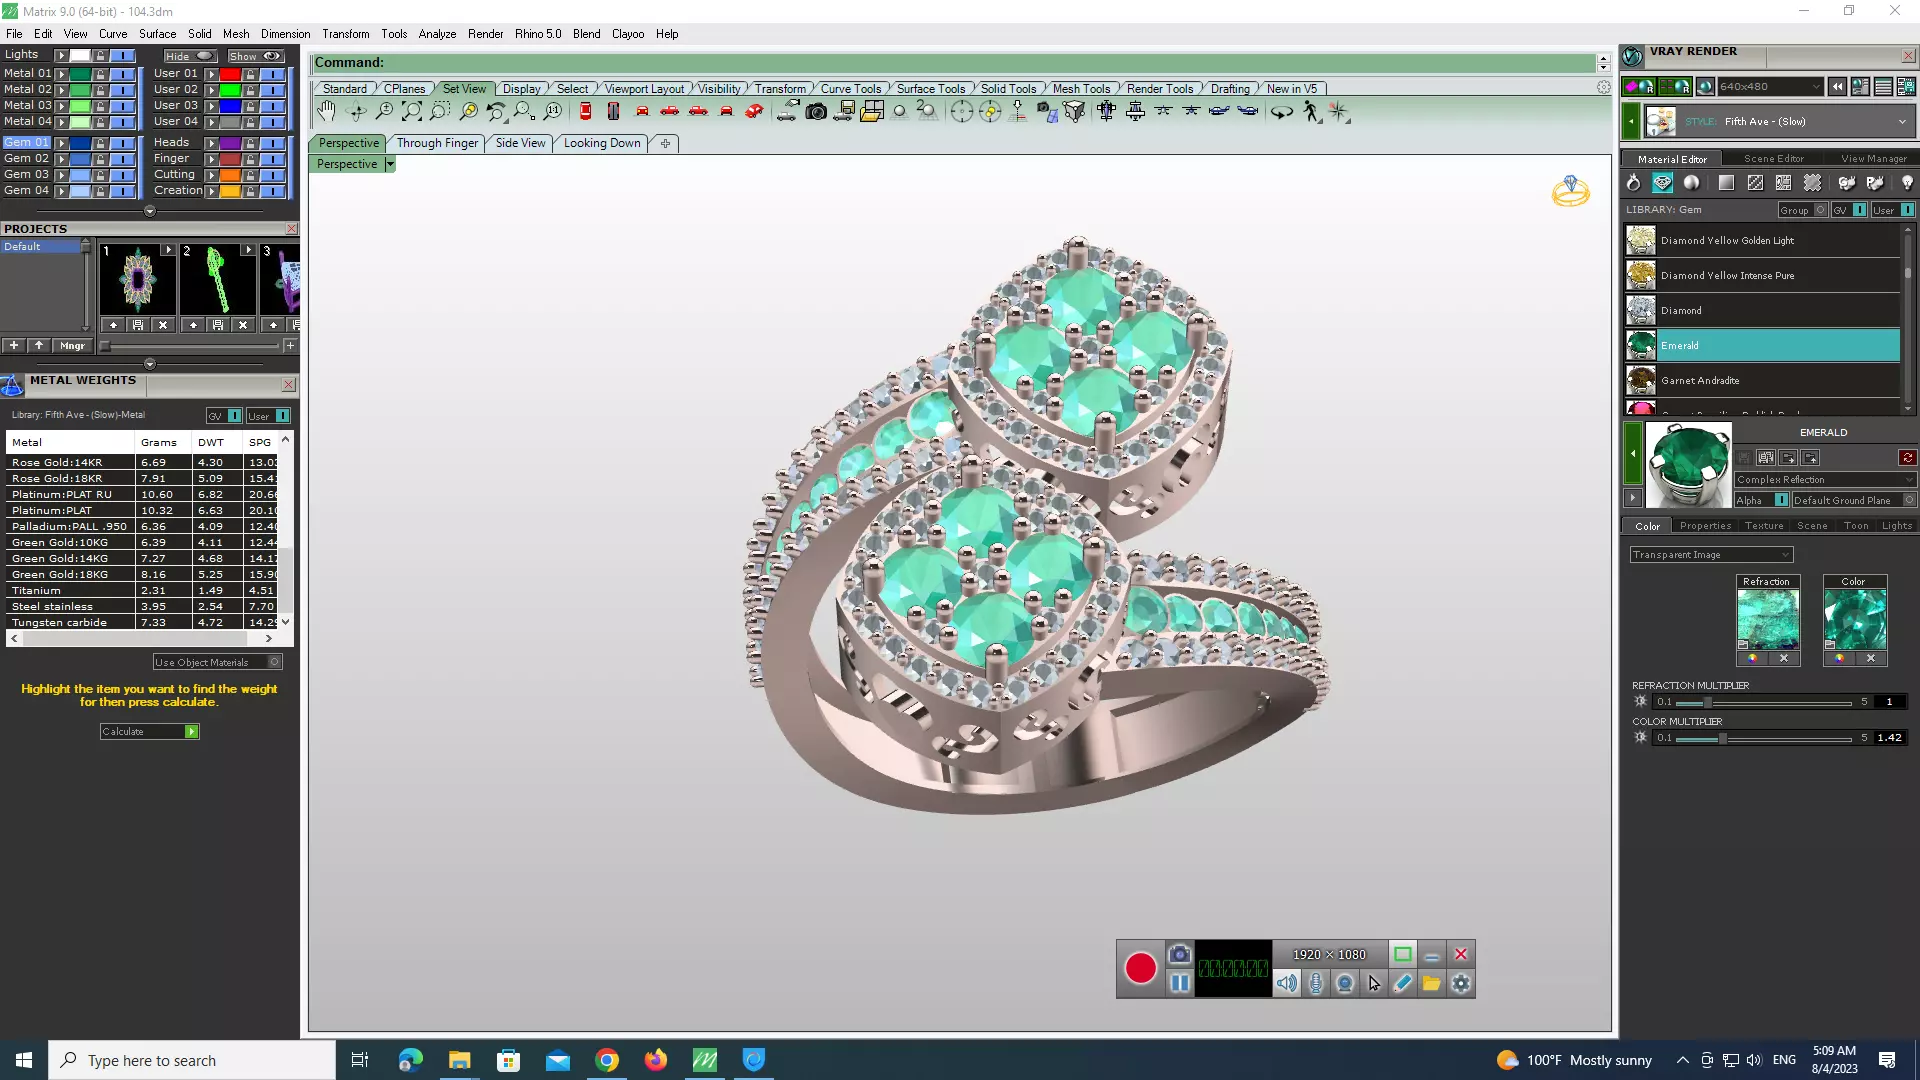Image resolution: width=1920 pixels, height=1080 pixels.
Task: Select the gem library diamond icon
Action: tap(1662, 183)
